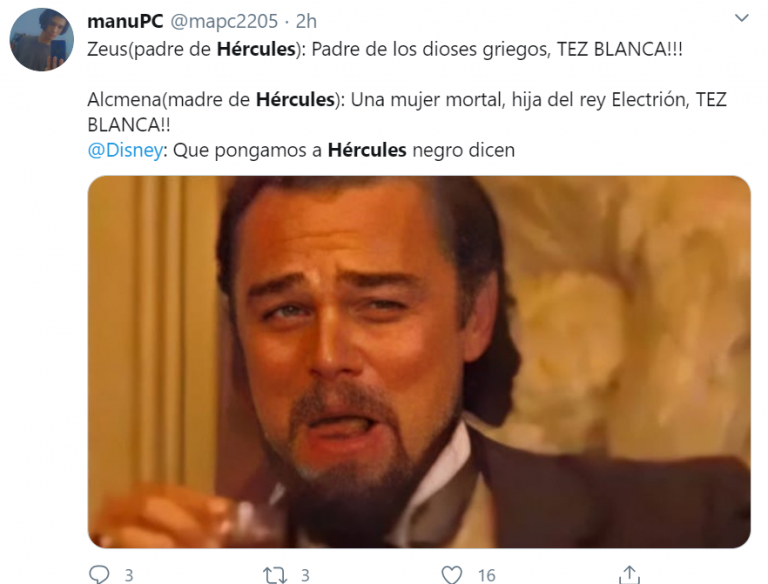The width and height of the screenshot is (768, 584).
Task: Click the Alcmena paragraph text
Action: tap(407, 112)
